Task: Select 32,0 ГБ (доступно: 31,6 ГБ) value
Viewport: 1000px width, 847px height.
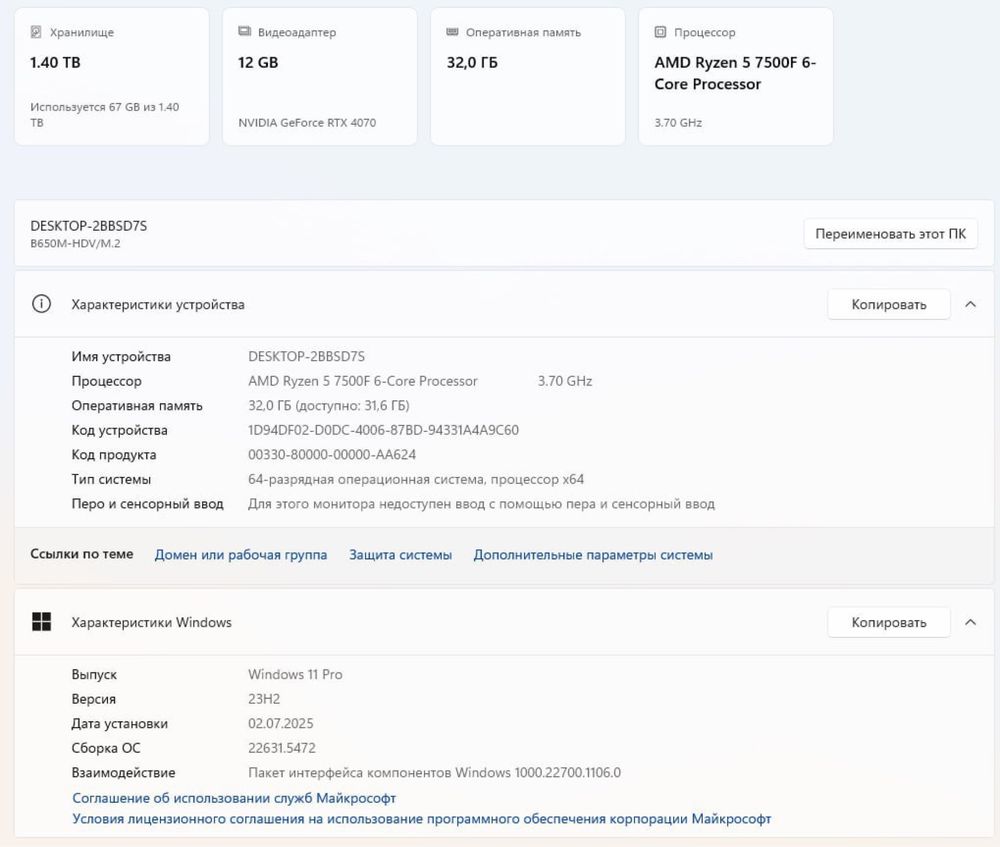Action: [328, 406]
